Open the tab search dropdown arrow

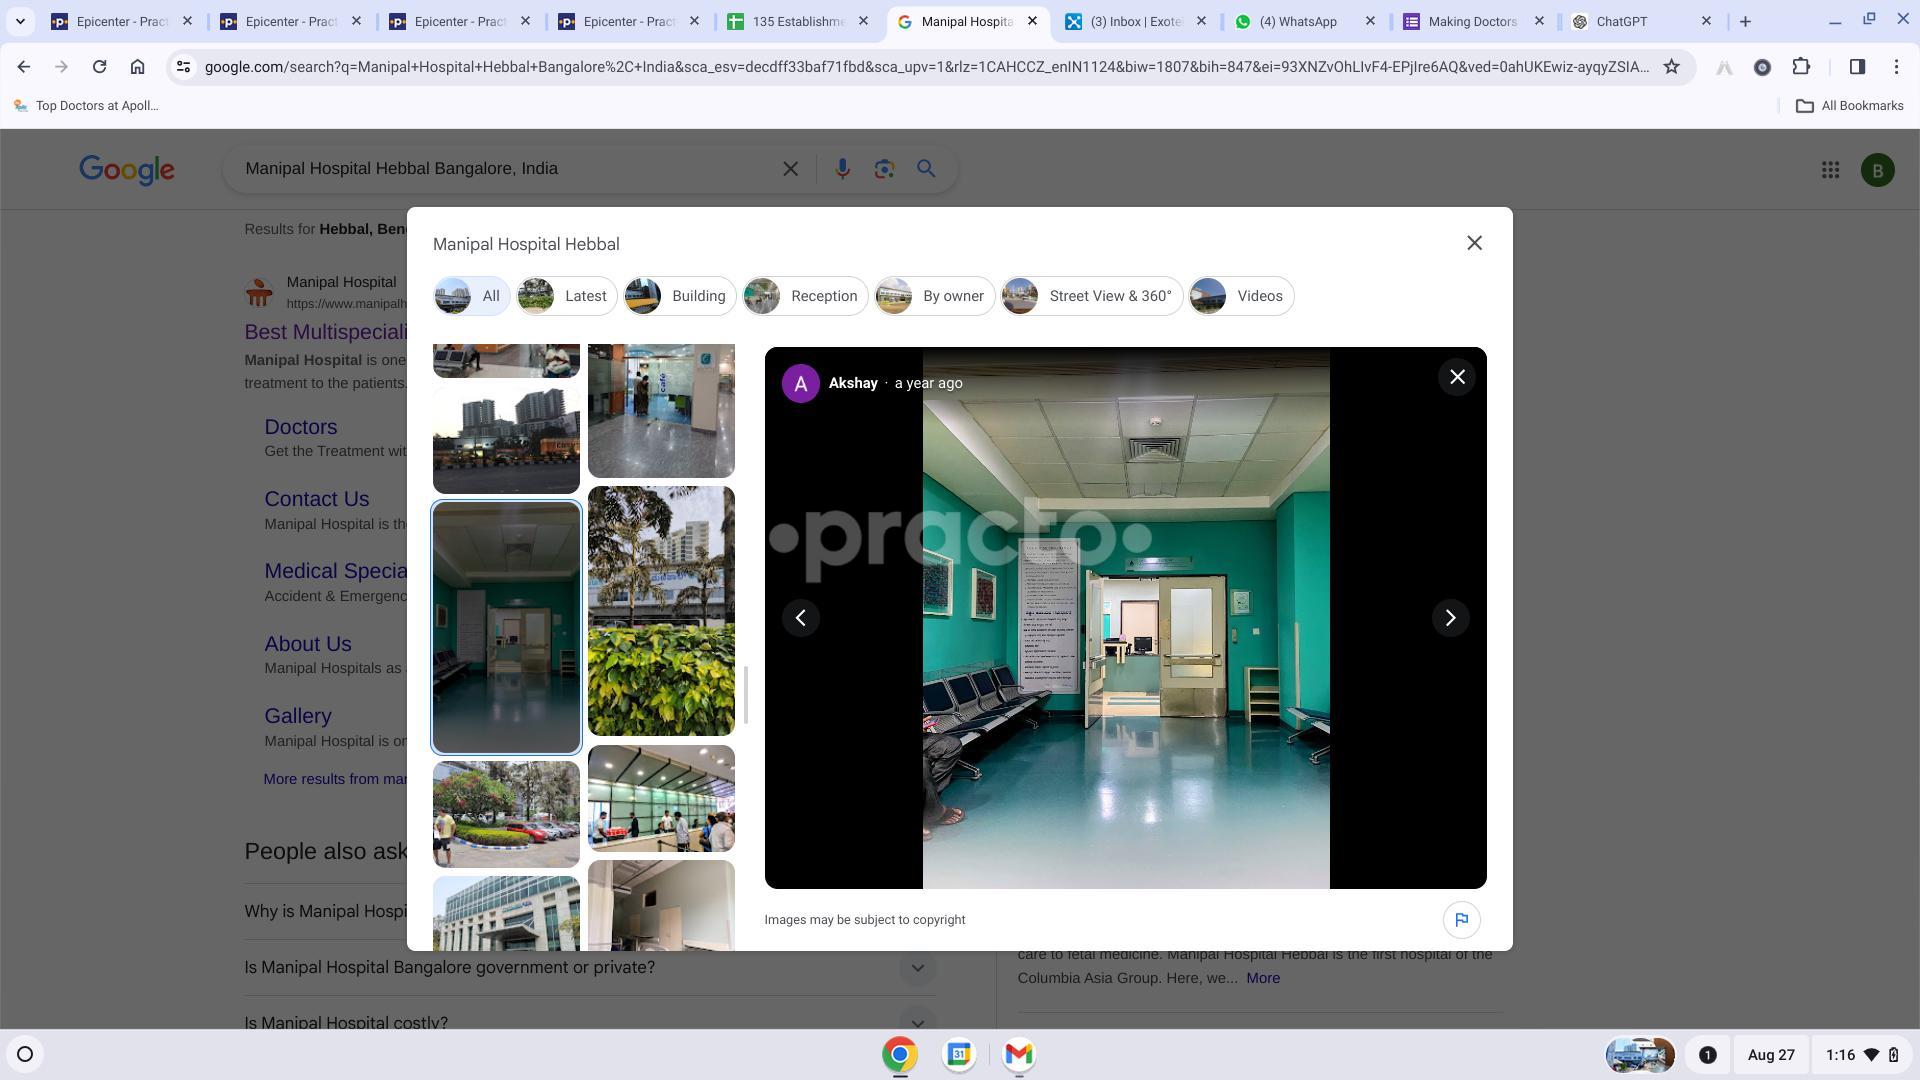pyautogui.click(x=20, y=21)
